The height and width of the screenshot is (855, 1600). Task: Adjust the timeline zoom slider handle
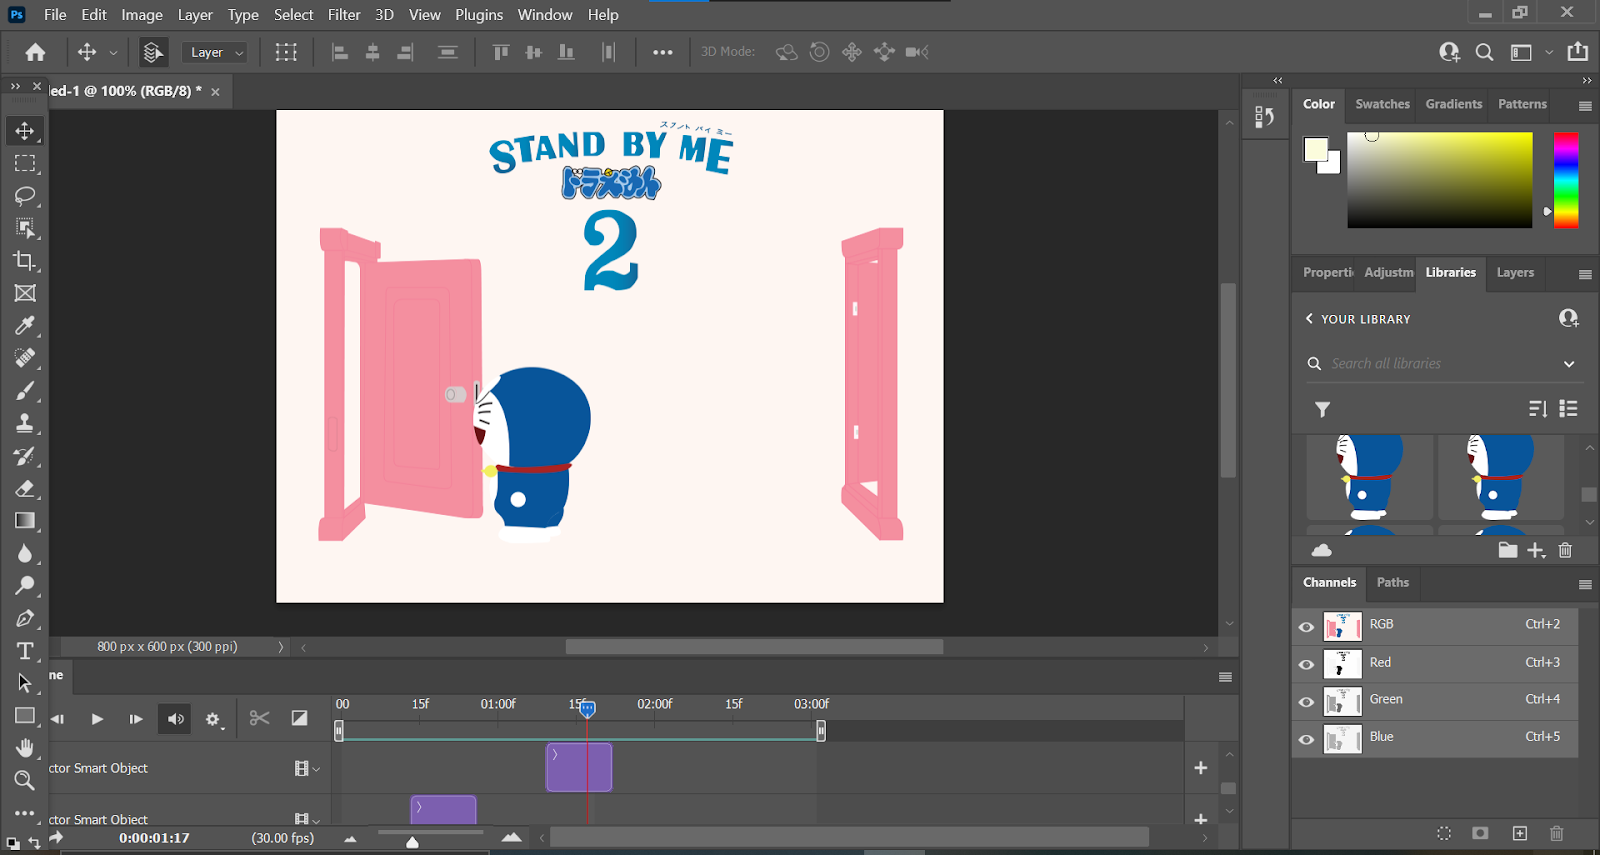pyautogui.click(x=412, y=842)
